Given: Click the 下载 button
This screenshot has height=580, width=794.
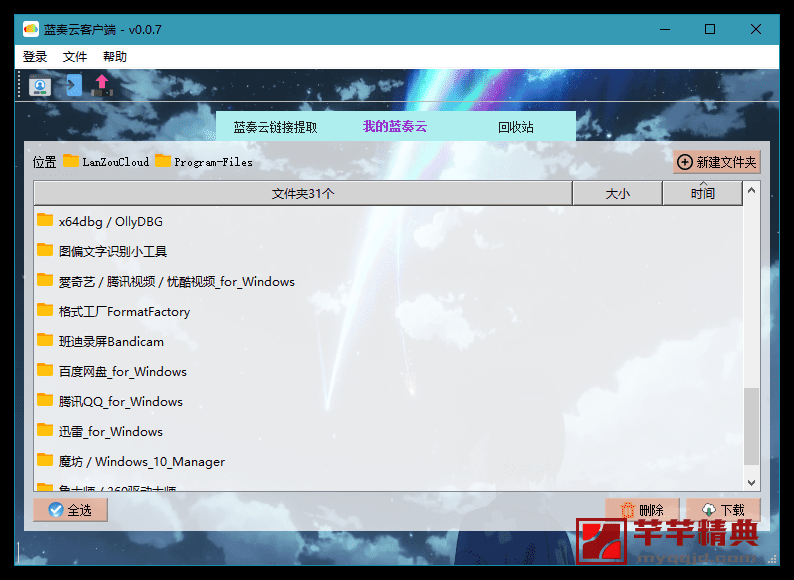Looking at the screenshot, I should click(x=723, y=510).
